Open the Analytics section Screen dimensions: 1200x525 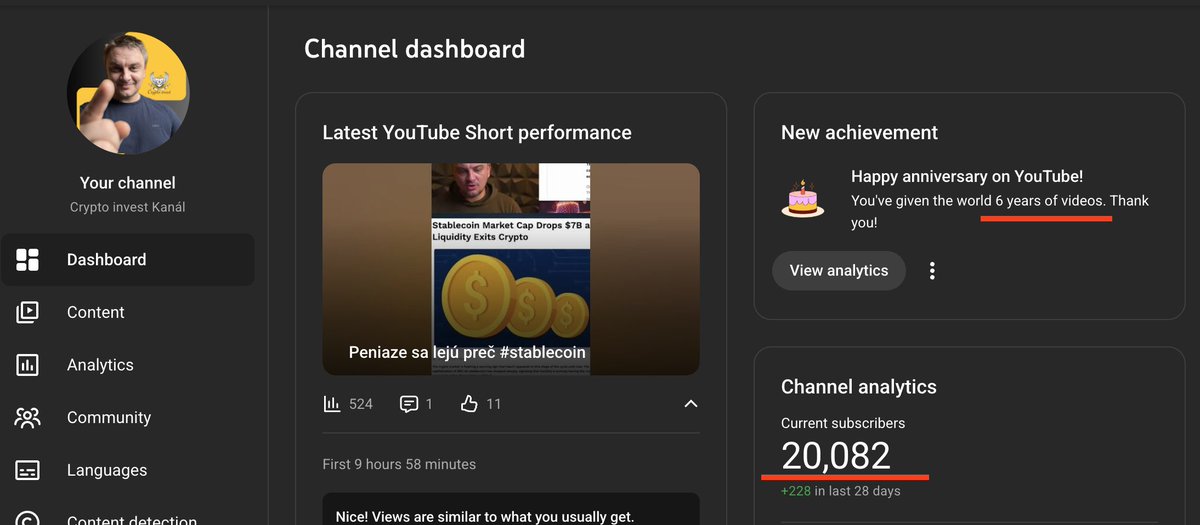[x=128, y=365]
